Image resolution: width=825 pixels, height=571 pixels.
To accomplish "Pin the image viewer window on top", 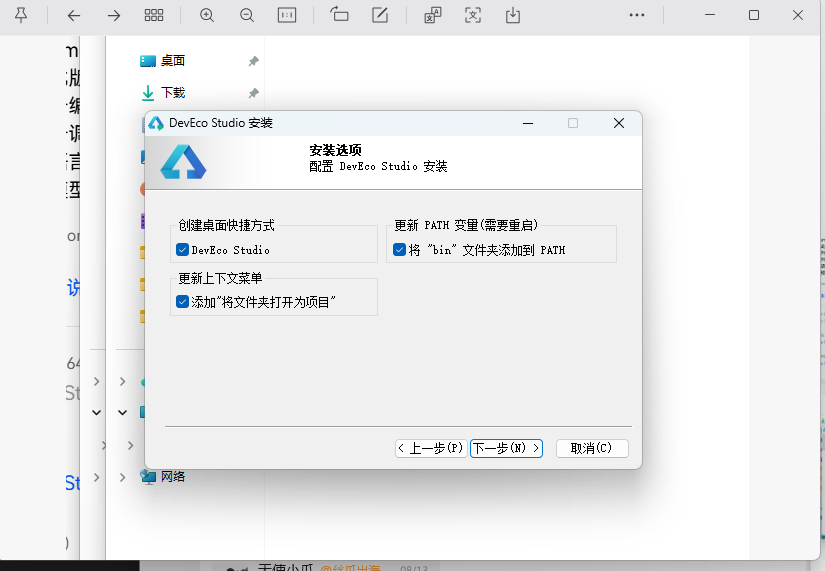I will (x=21, y=15).
